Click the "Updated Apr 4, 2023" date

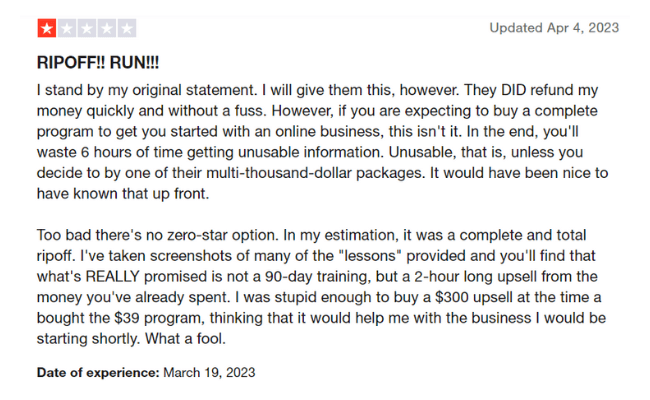coord(554,28)
